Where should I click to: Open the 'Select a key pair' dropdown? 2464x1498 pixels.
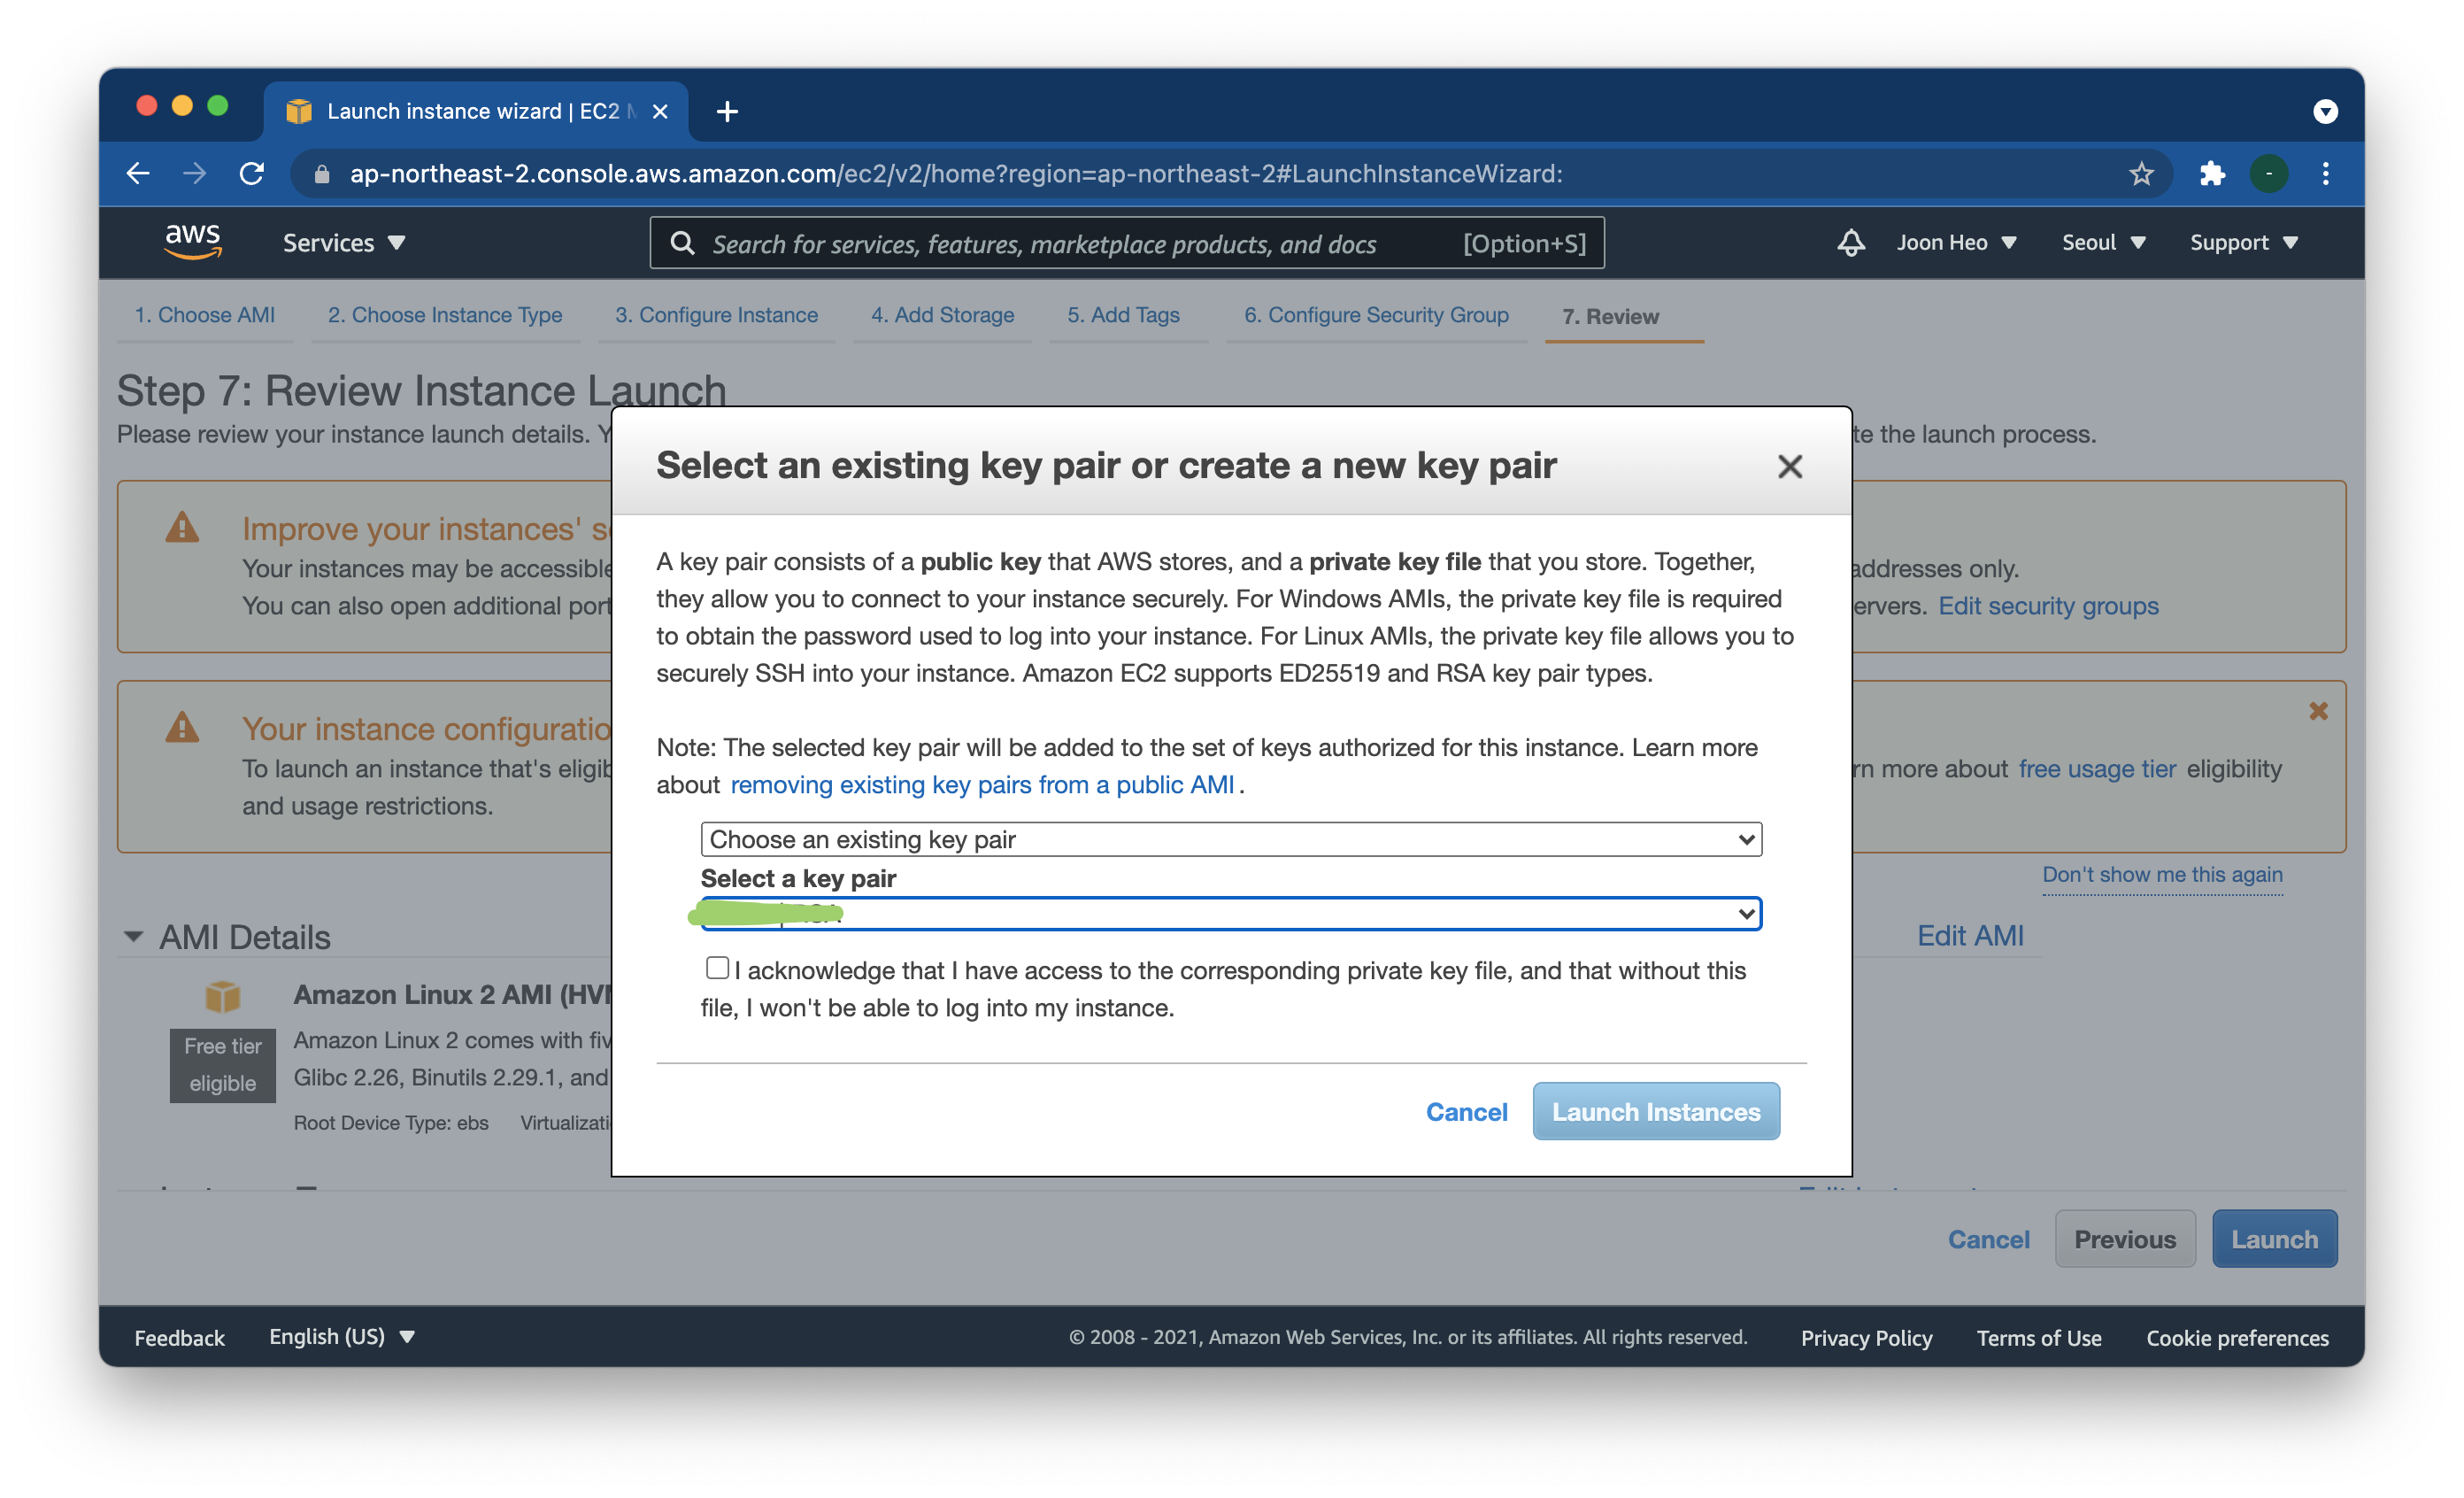1230,913
